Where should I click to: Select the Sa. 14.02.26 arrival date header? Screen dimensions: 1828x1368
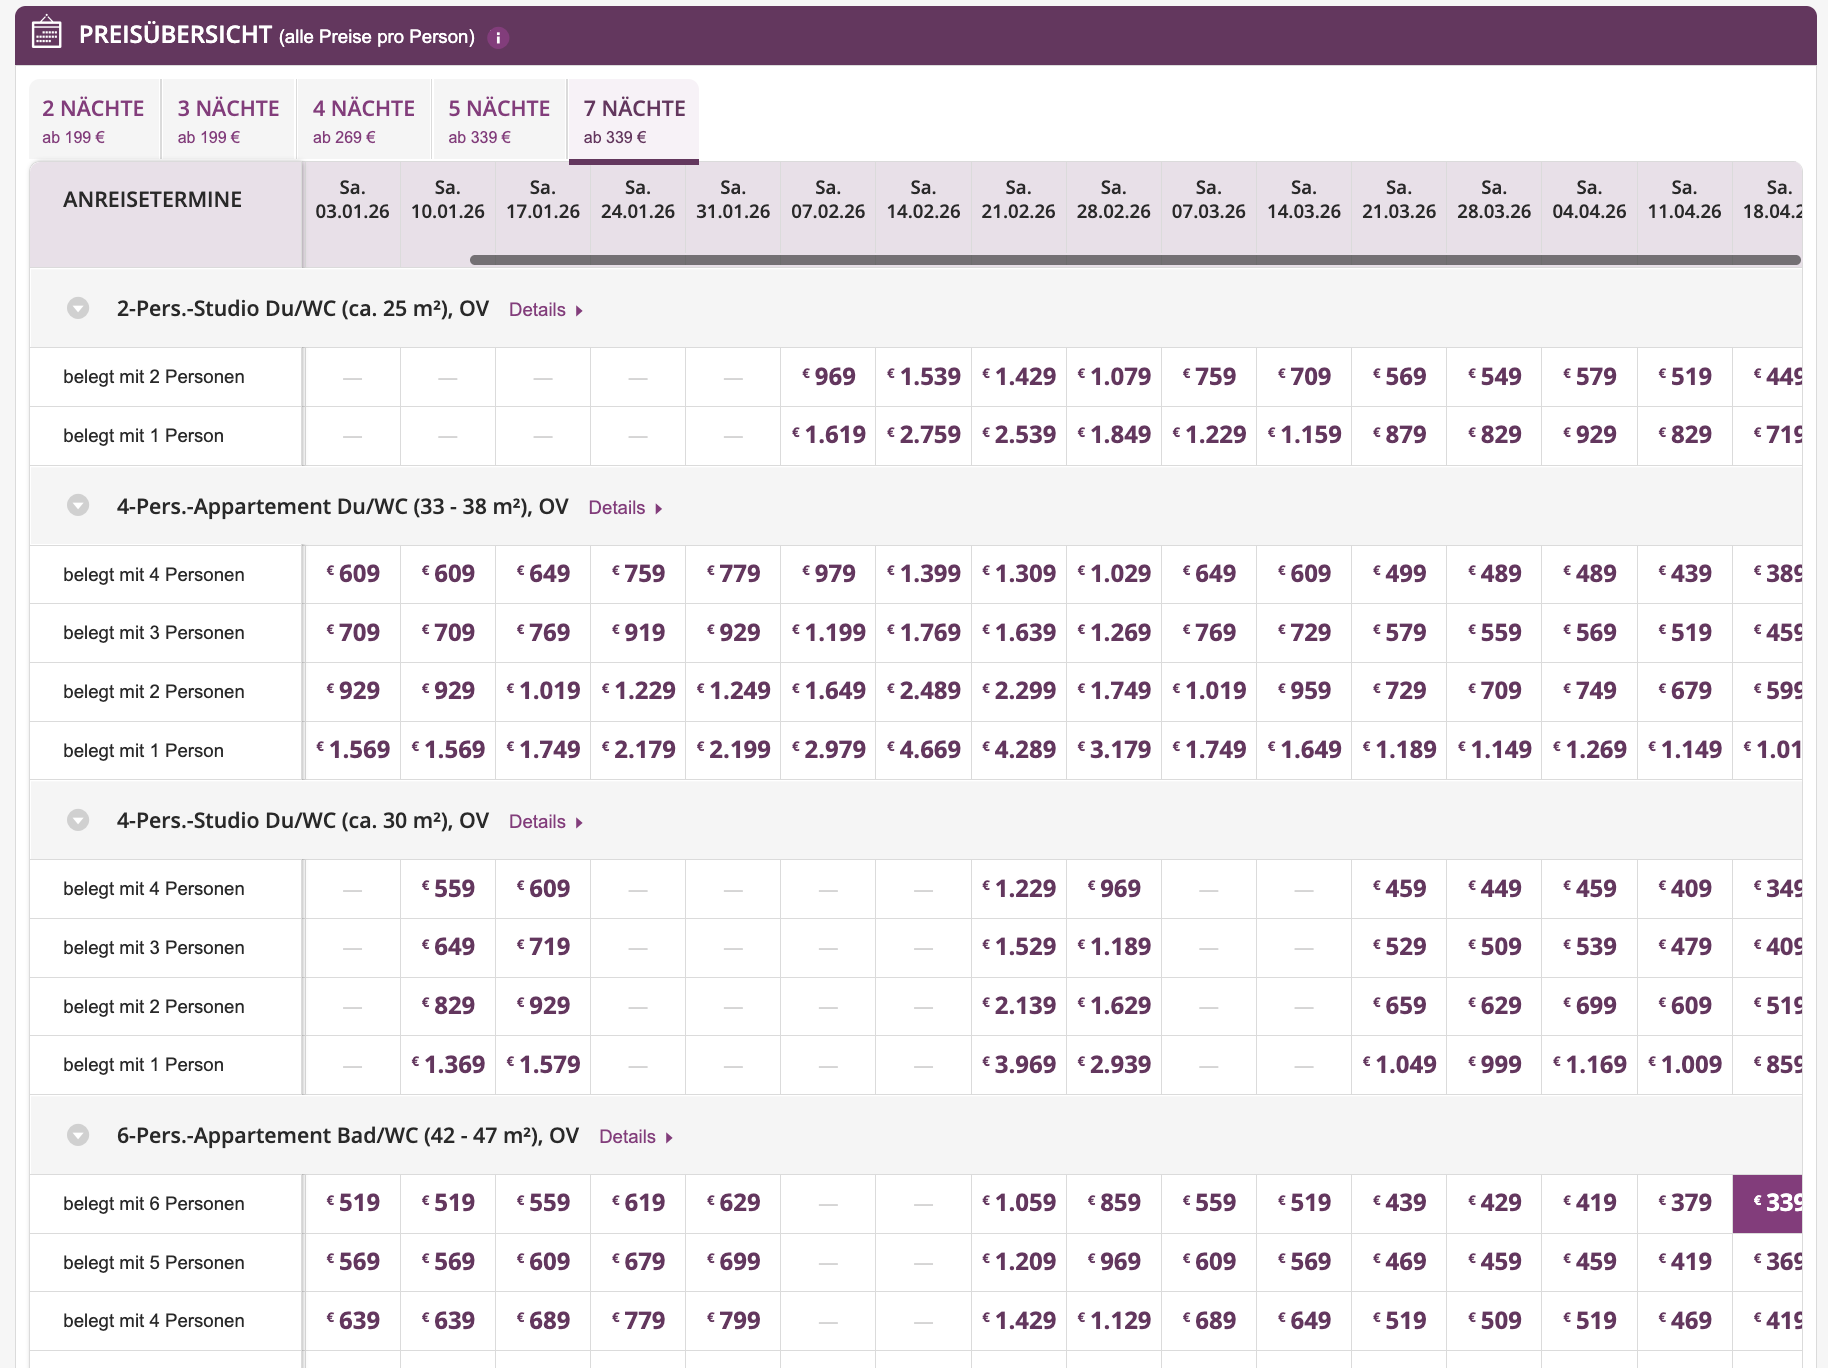(923, 200)
